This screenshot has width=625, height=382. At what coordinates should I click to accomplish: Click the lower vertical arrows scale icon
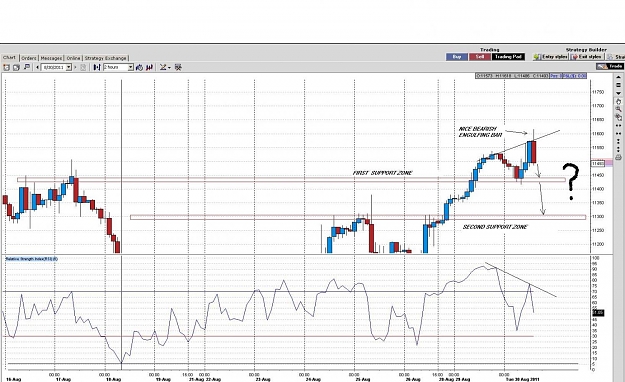click(618, 149)
